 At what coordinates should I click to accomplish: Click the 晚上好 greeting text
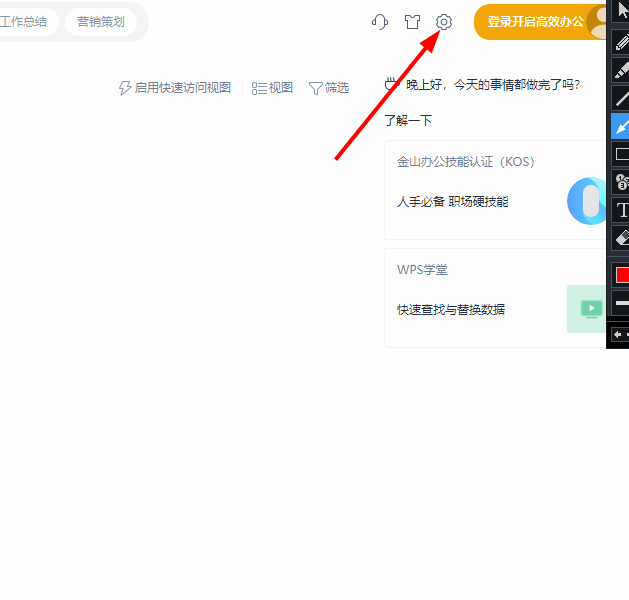pos(493,85)
